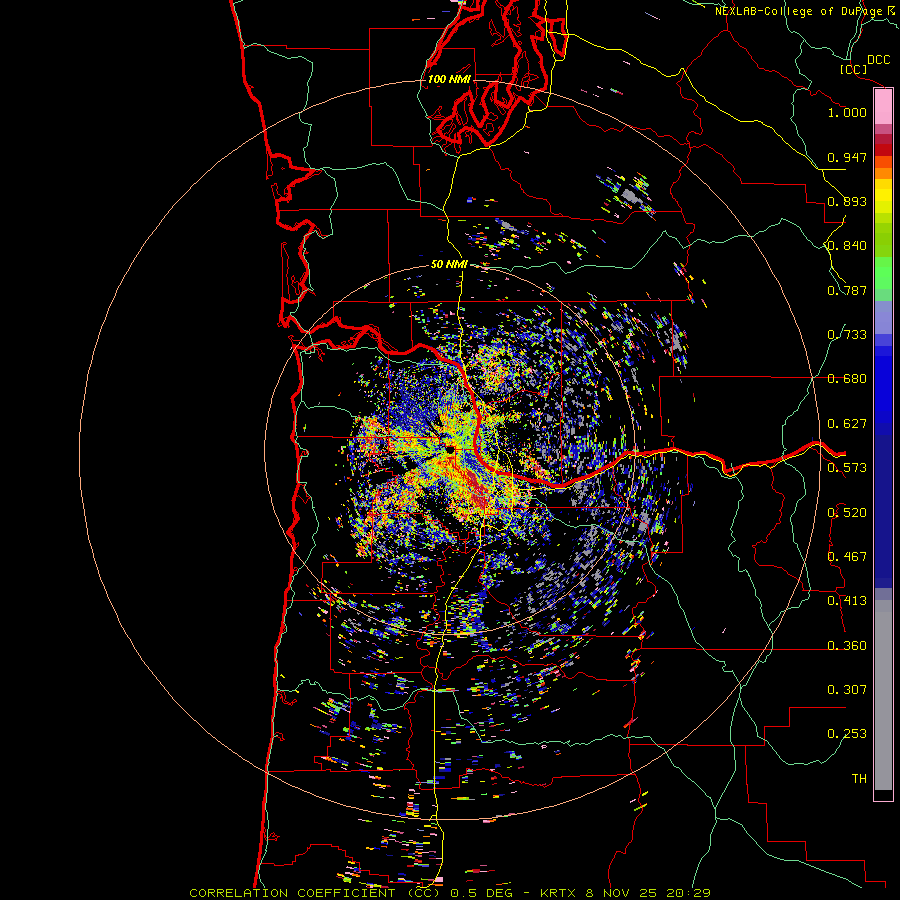Click the 0.680 legend value
The image size is (900, 900).
(x=847, y=379)
